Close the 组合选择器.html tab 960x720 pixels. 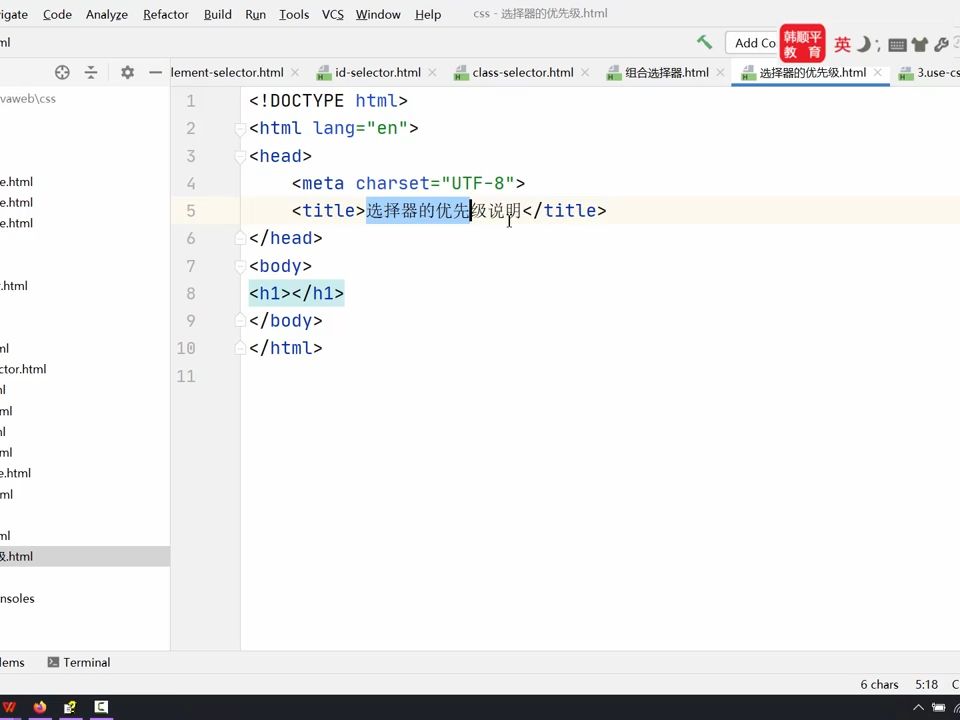click(x=721, y=72)
